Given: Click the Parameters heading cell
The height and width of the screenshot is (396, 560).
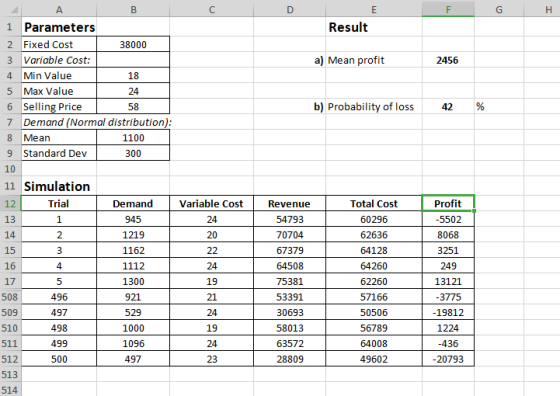Looking at the screenshot, I should 59,27.
